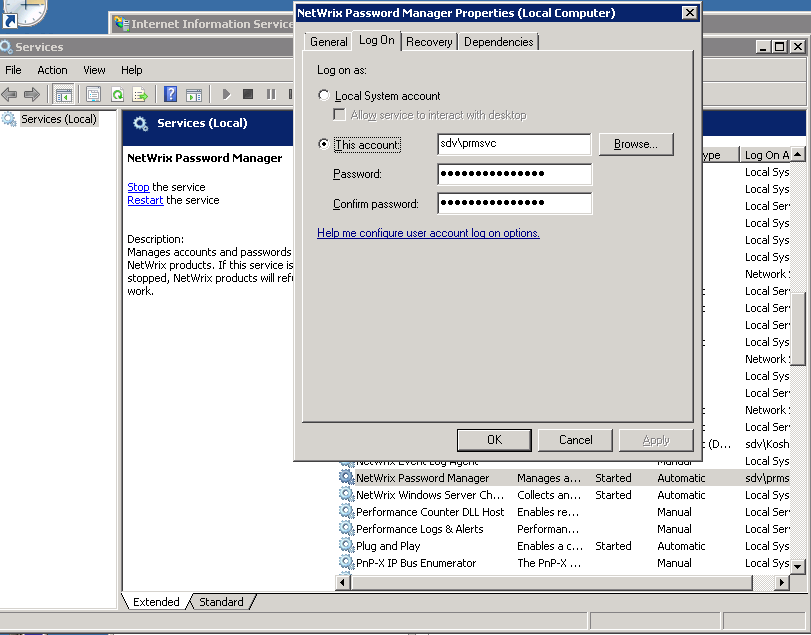Click the Export List toolbar icon
This screenshot has width=811, height=635.
click(140, 94)
